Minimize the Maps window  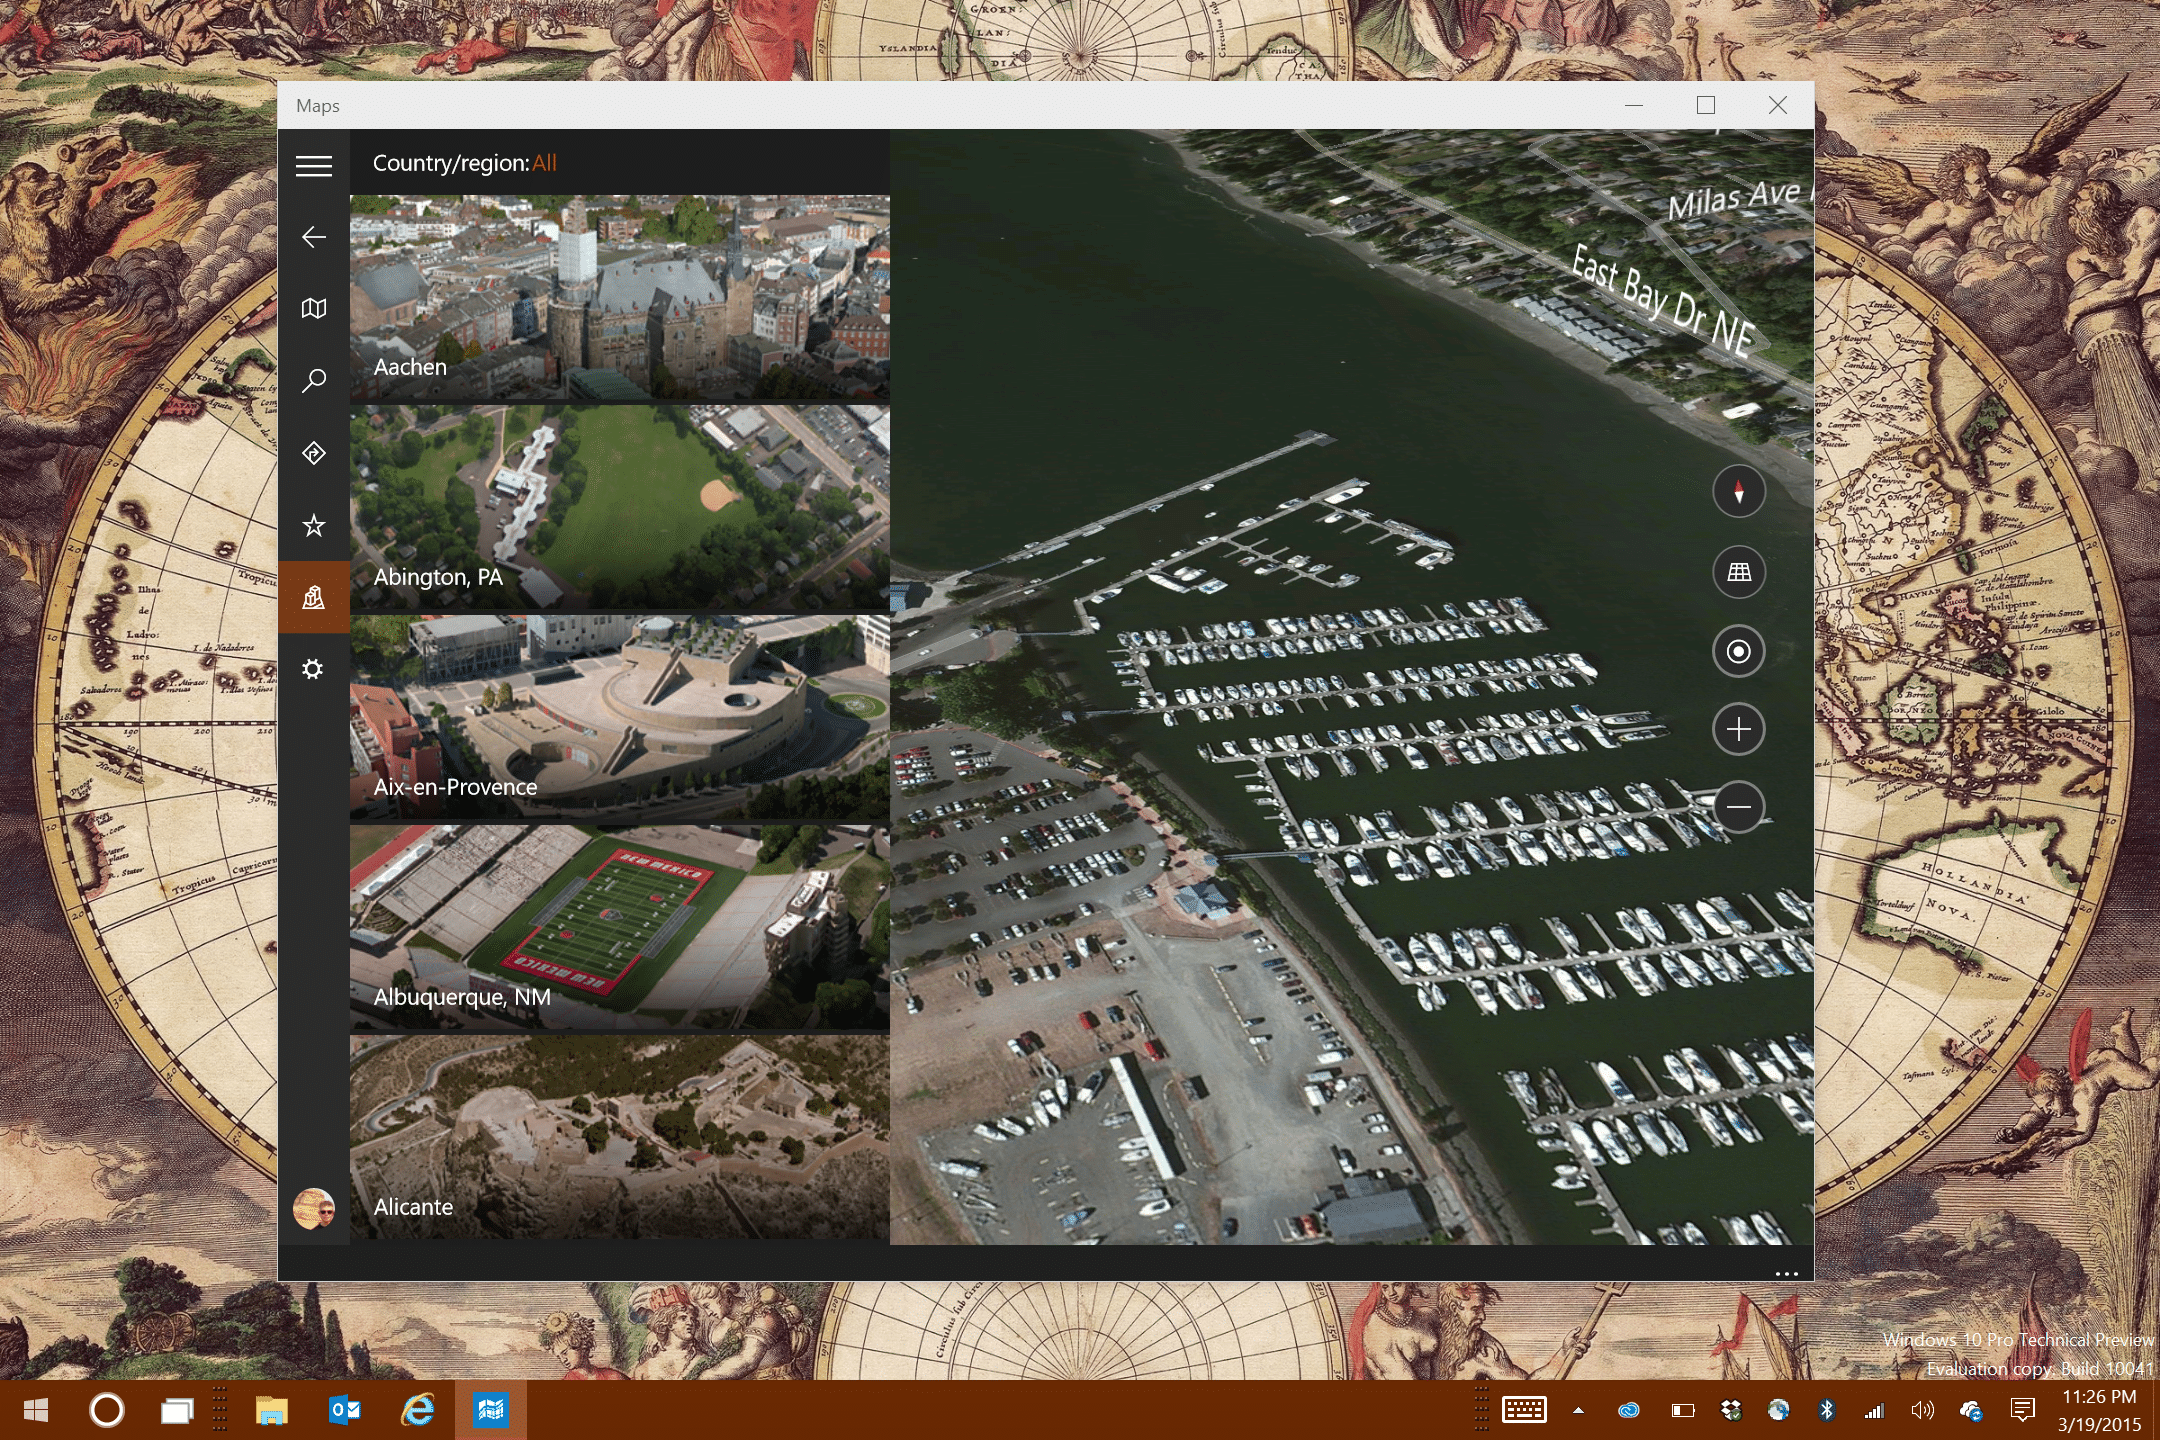(1634, 105)
